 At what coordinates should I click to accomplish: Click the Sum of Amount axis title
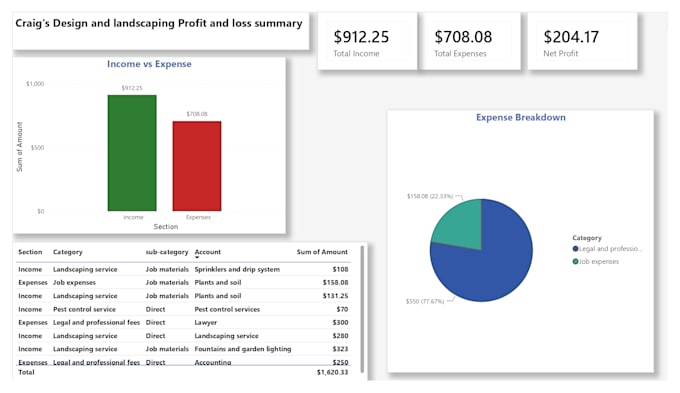pos(20,147)
